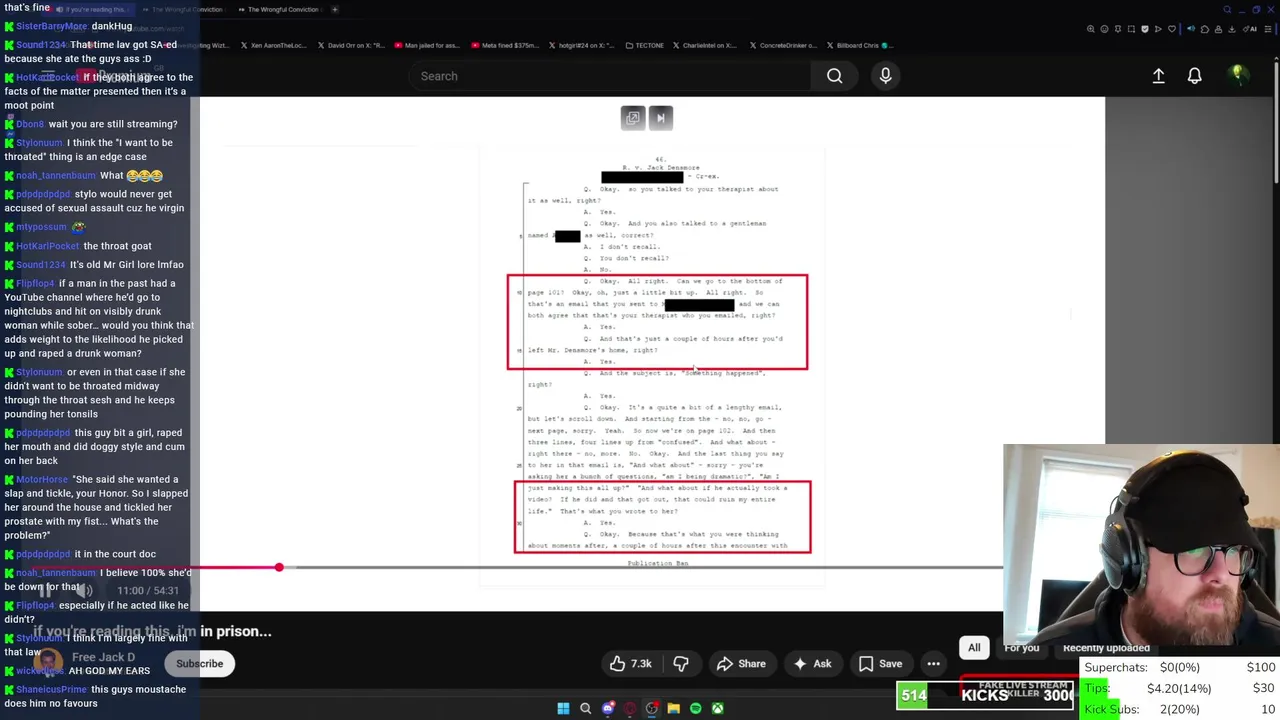Open the more actions ellipsis menu

[x=933, y=664]
